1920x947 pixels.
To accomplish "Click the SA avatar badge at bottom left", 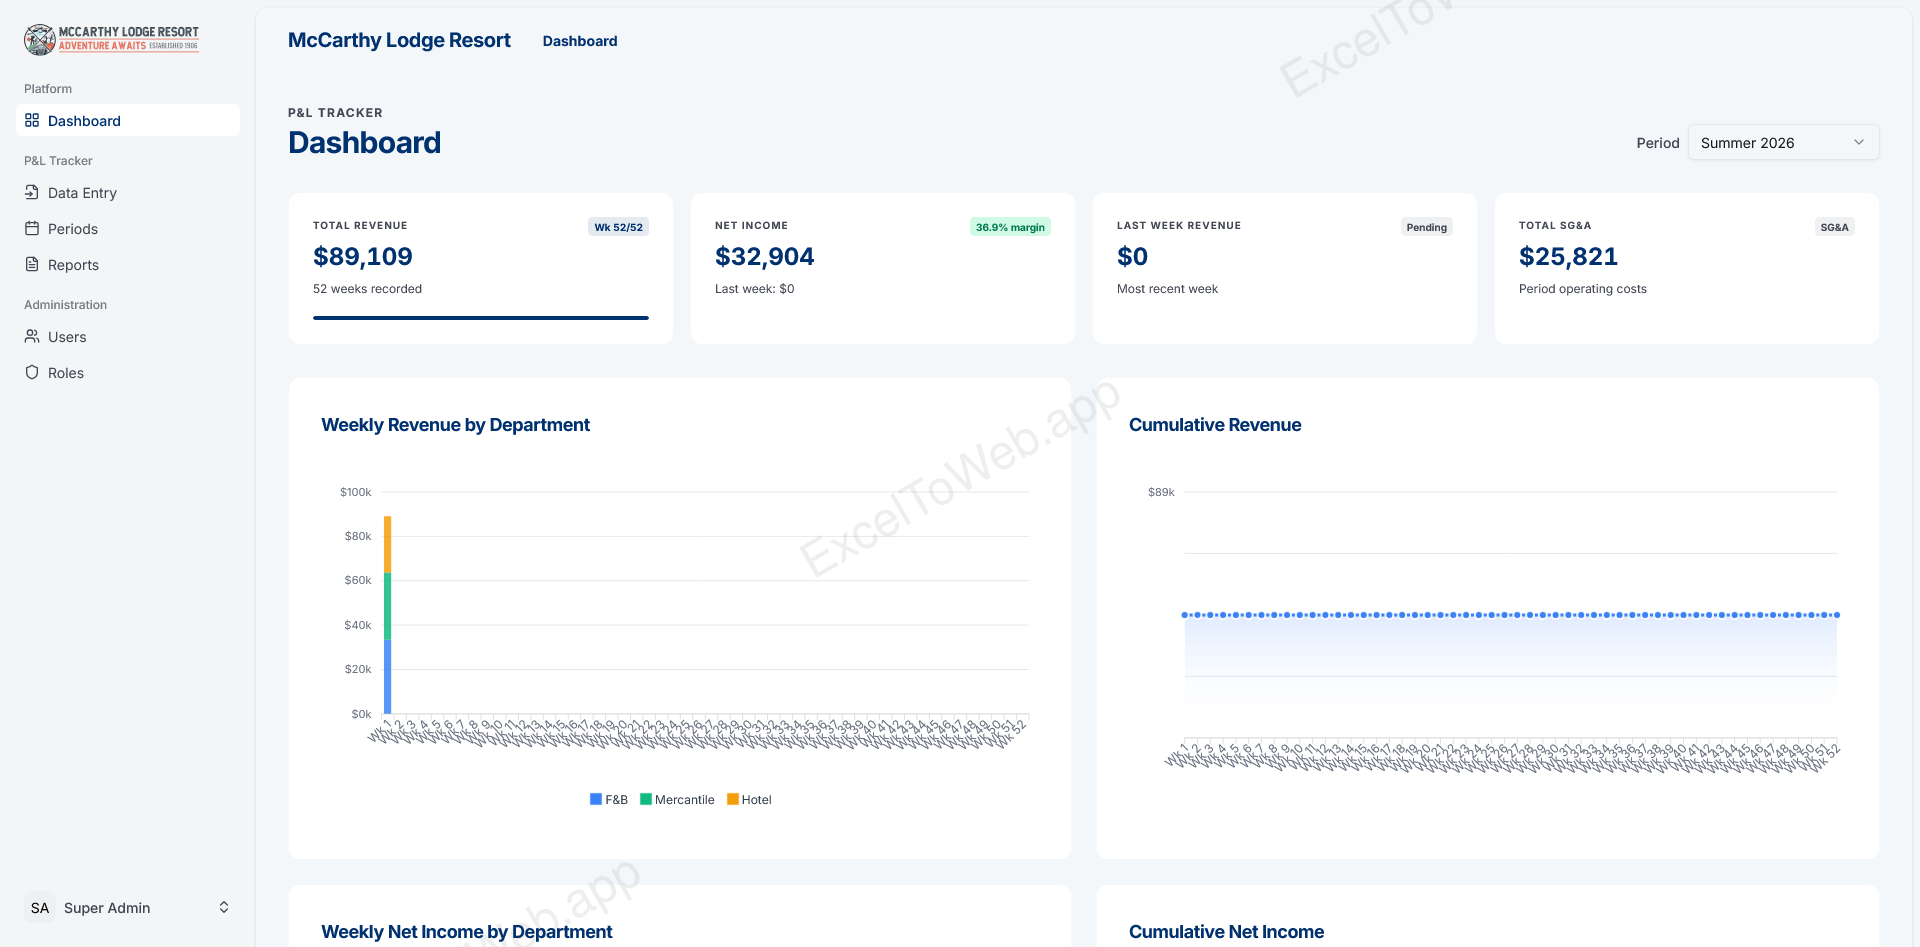I will (39, 907).
